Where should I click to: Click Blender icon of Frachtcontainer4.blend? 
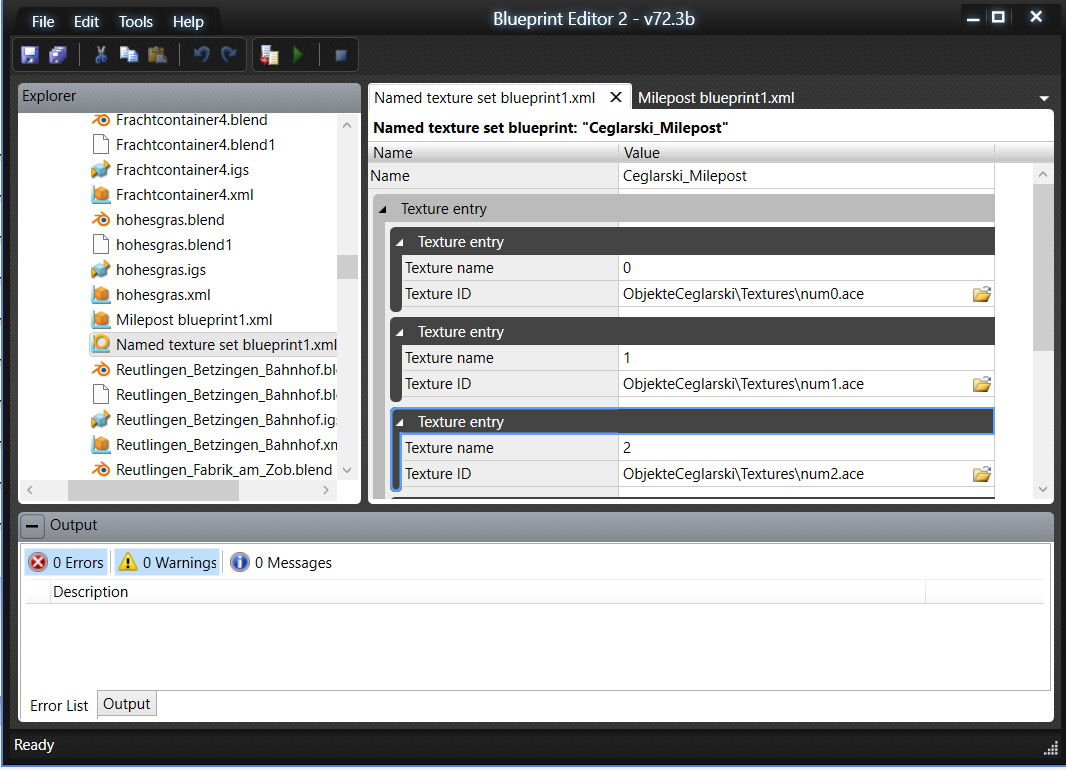click(x=101, y=120)
